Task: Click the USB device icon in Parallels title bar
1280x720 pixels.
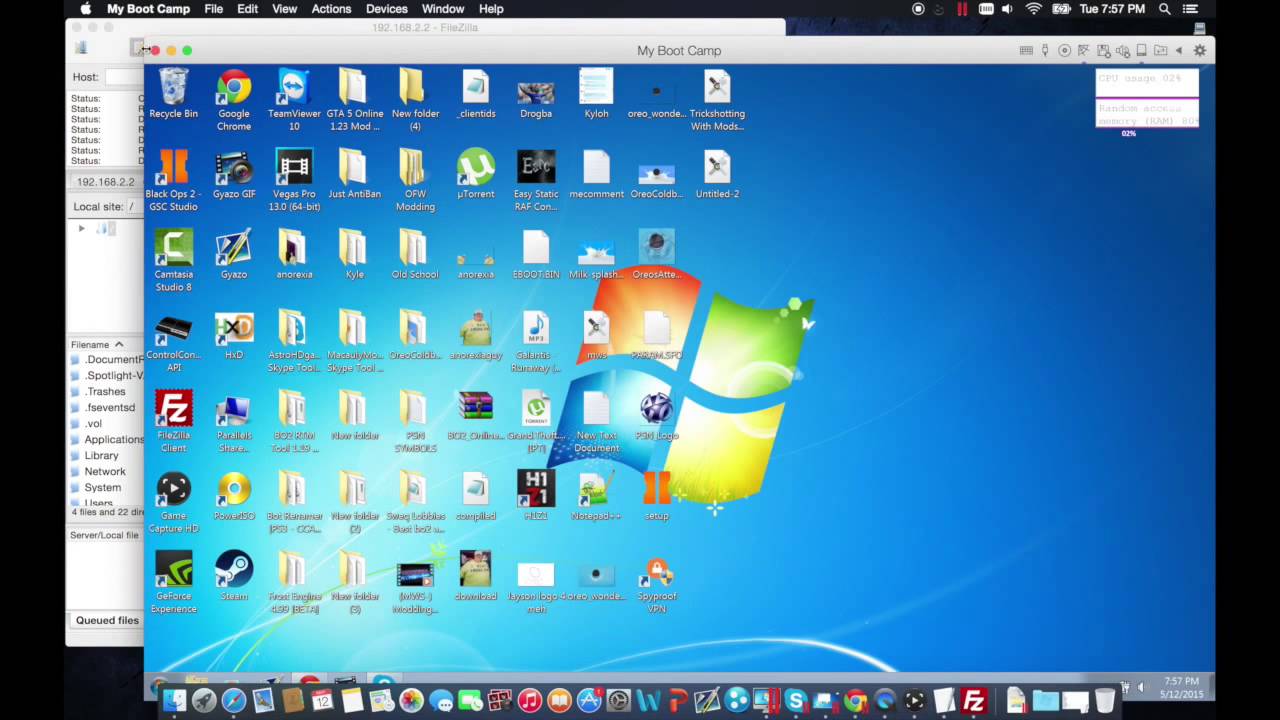Action: click(x=1045, y=51)
